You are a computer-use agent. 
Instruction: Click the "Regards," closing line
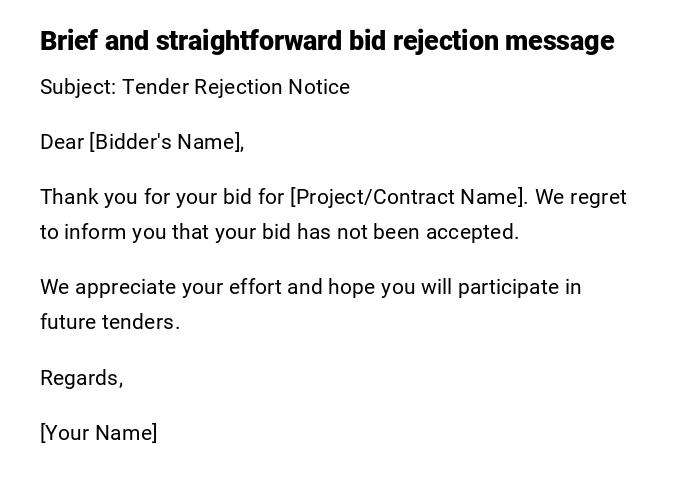pos(81,378)
